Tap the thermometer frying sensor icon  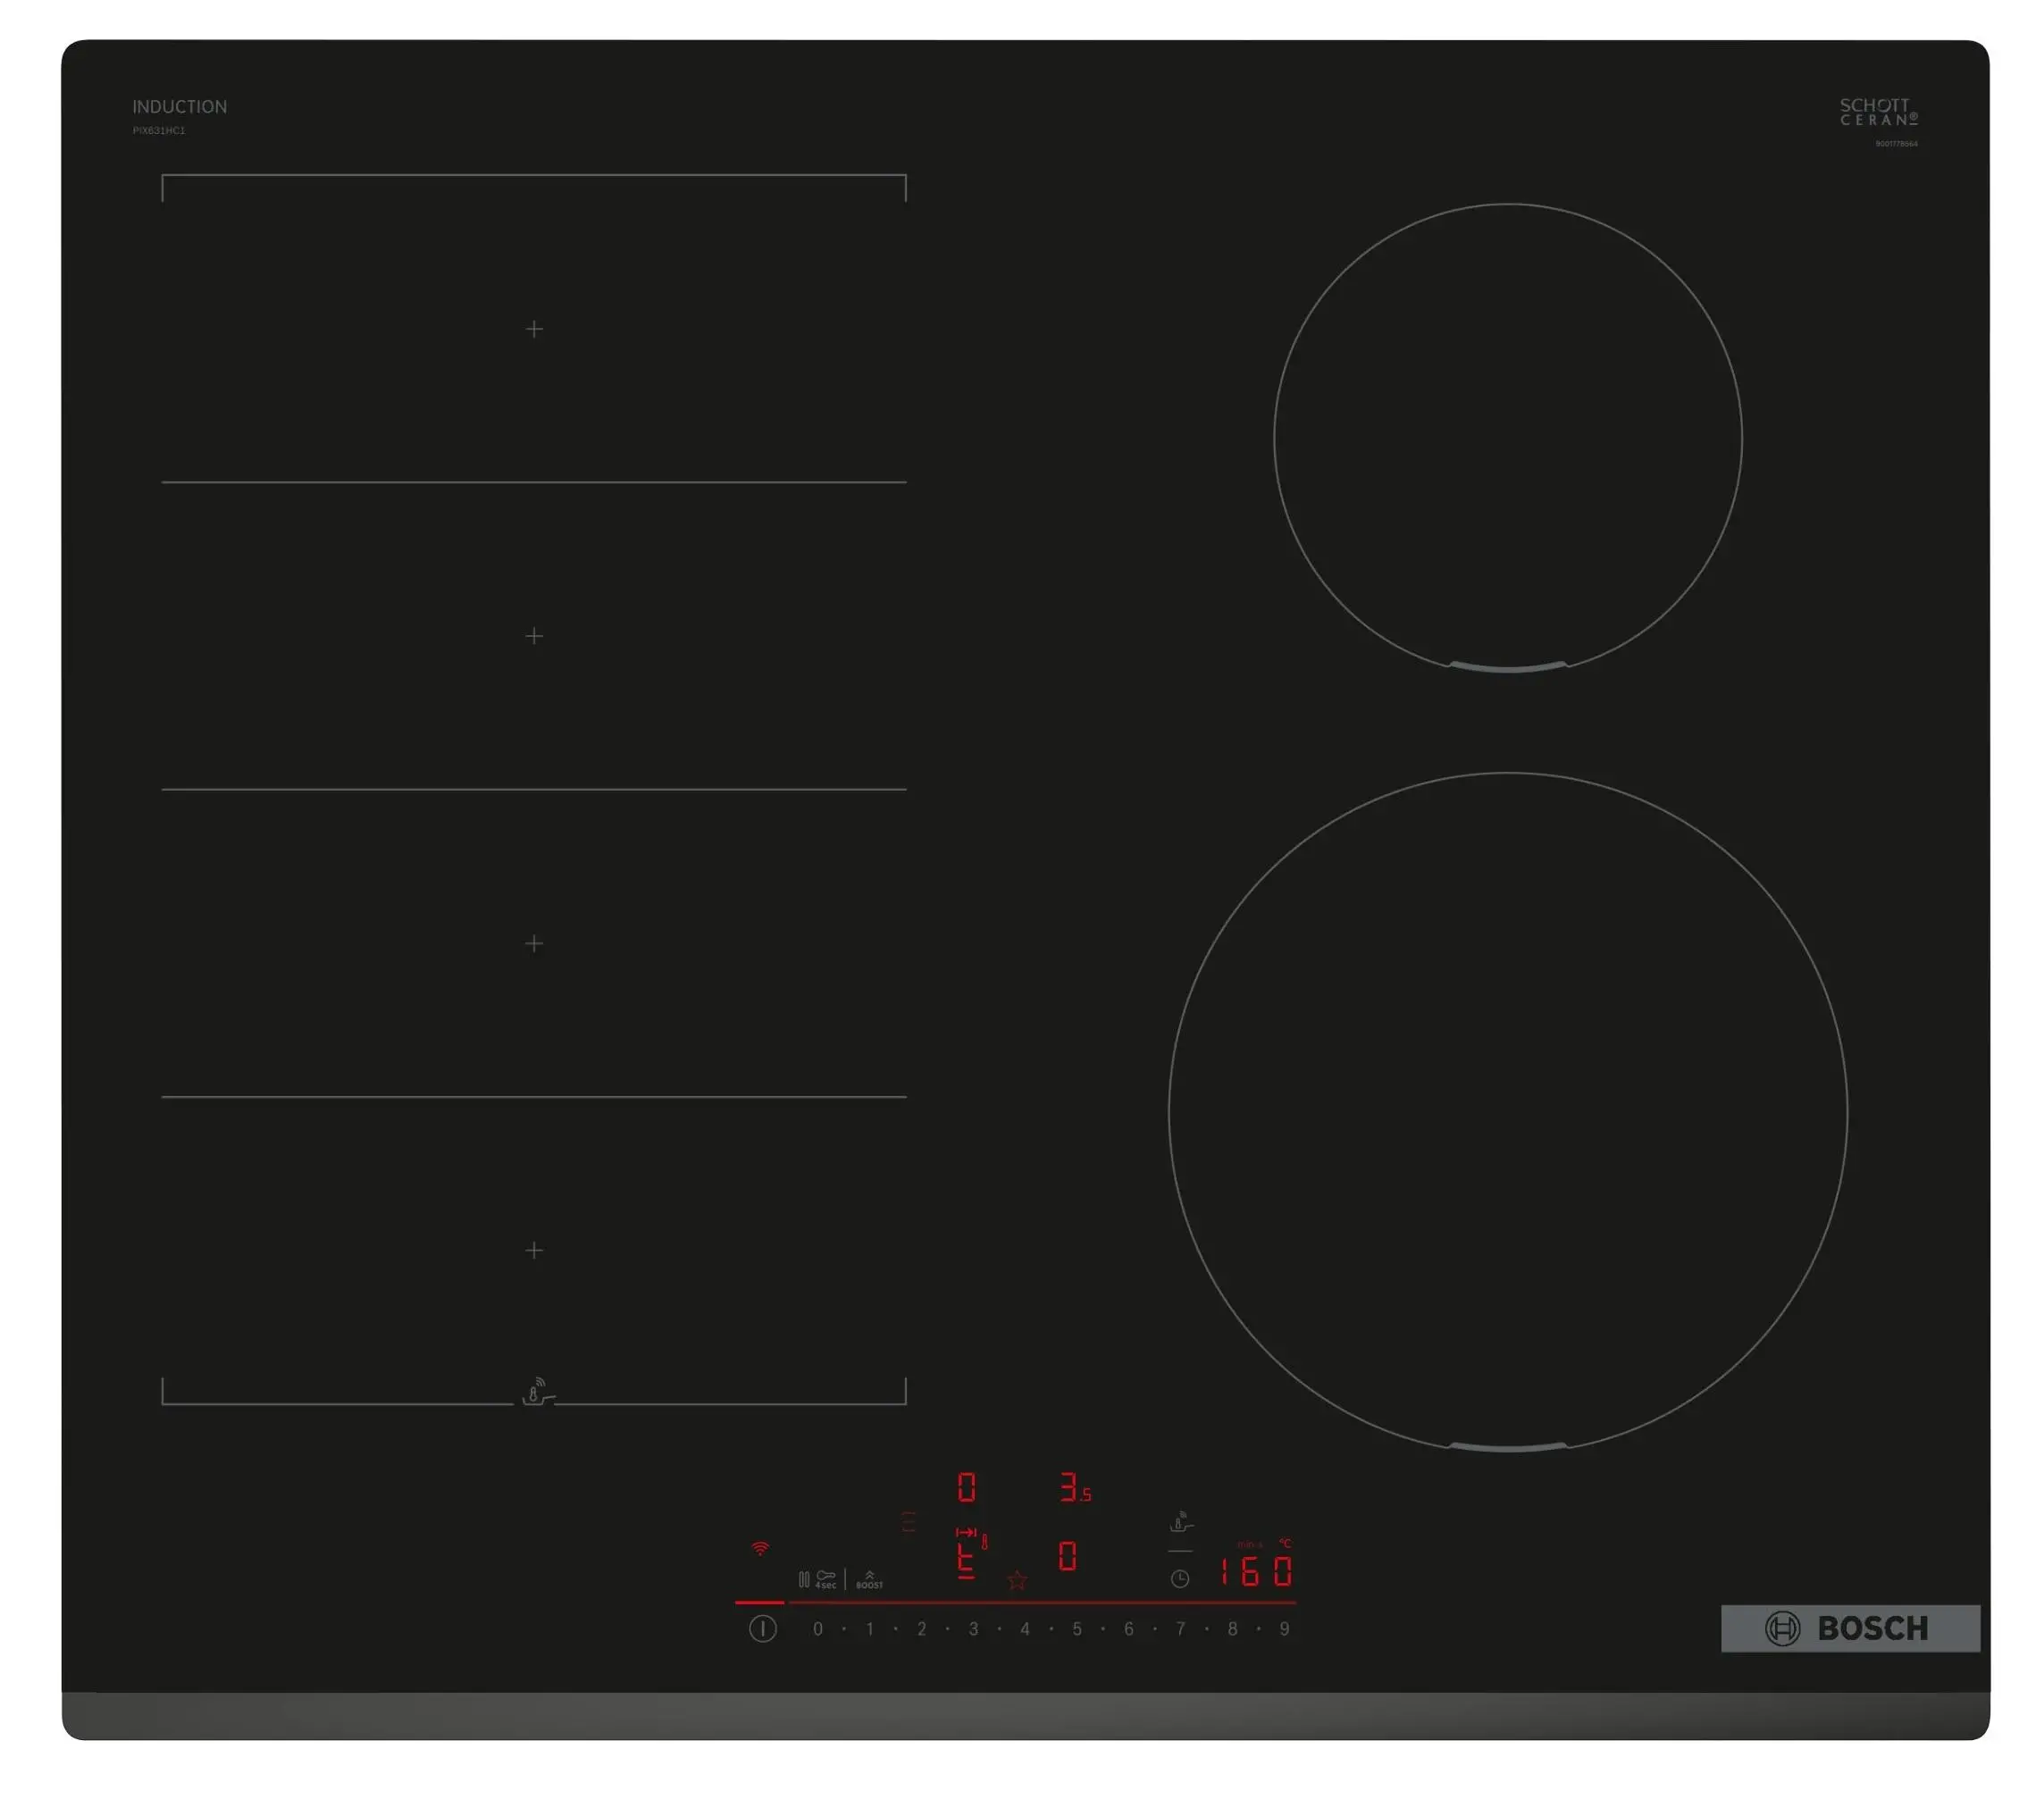click(984, 1542)
